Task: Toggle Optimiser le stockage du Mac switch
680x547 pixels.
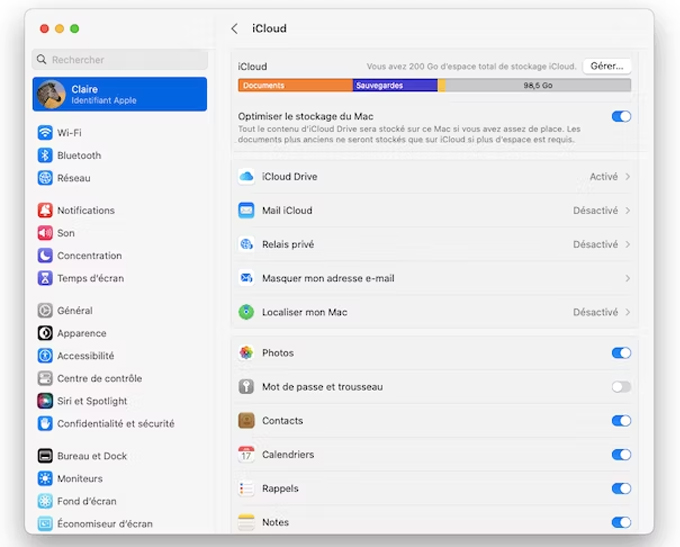Action: point(621,116)
